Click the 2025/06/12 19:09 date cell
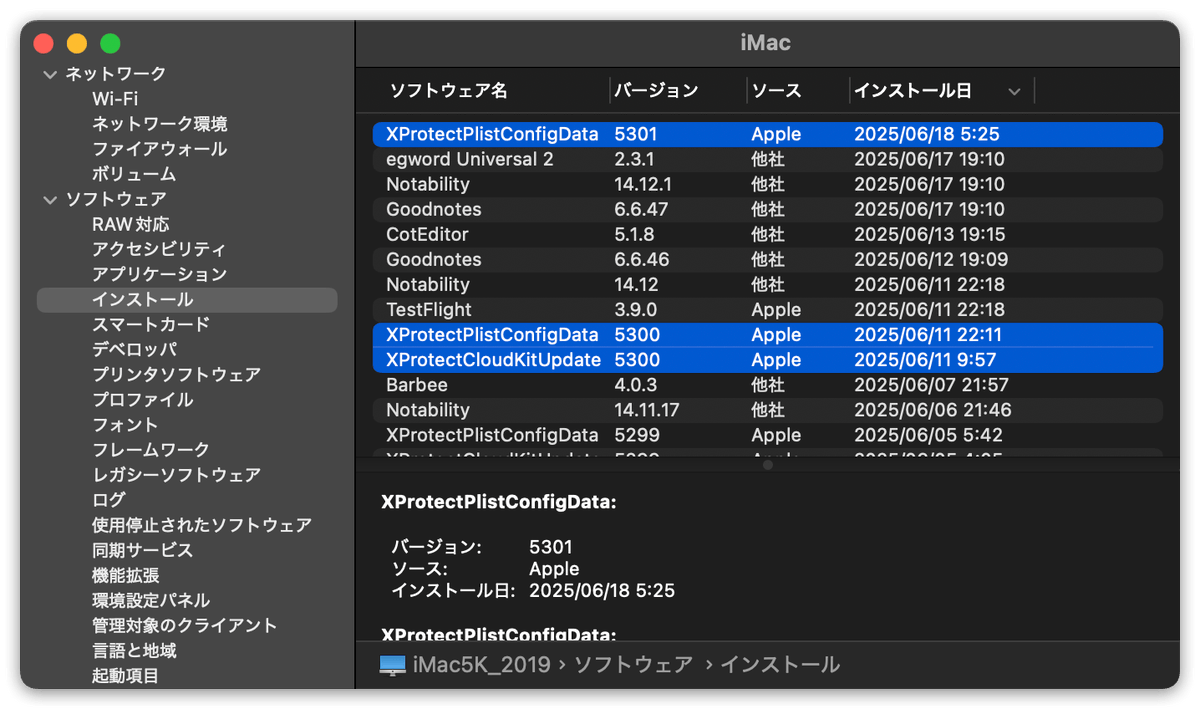 pyautogui.click(x=931, y=259)
